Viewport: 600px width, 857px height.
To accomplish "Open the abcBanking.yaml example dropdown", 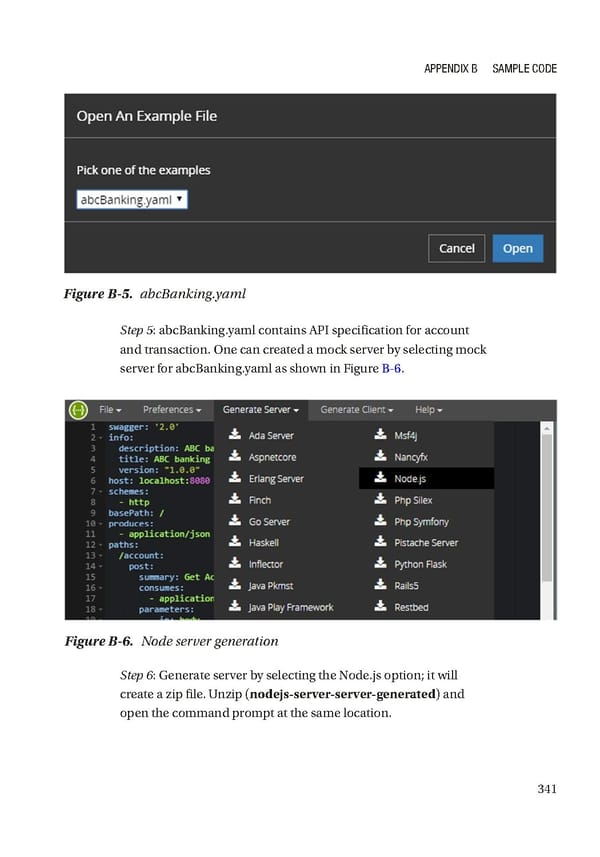I will pos(132,199).
